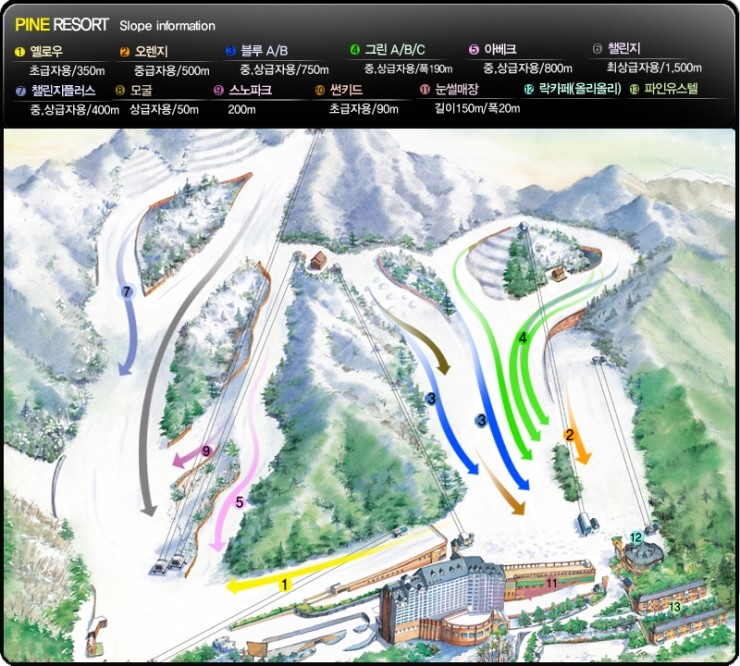Select the 11 marker on the sledding area
Image resolution: width=740 pixels, height=666 pixels.
coord(552,583)
